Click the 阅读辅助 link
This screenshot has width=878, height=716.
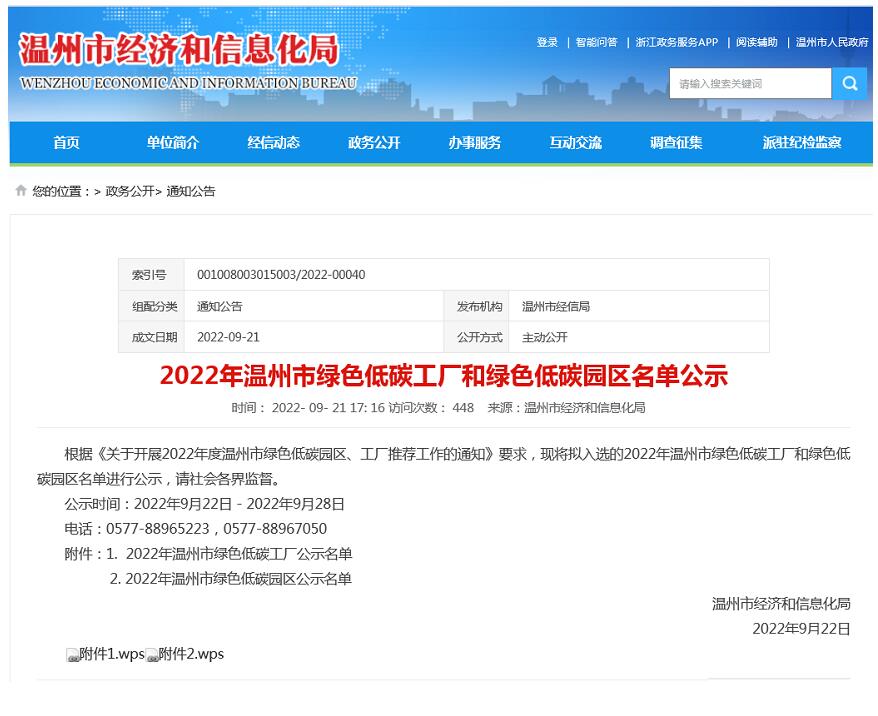pos(756,43)
